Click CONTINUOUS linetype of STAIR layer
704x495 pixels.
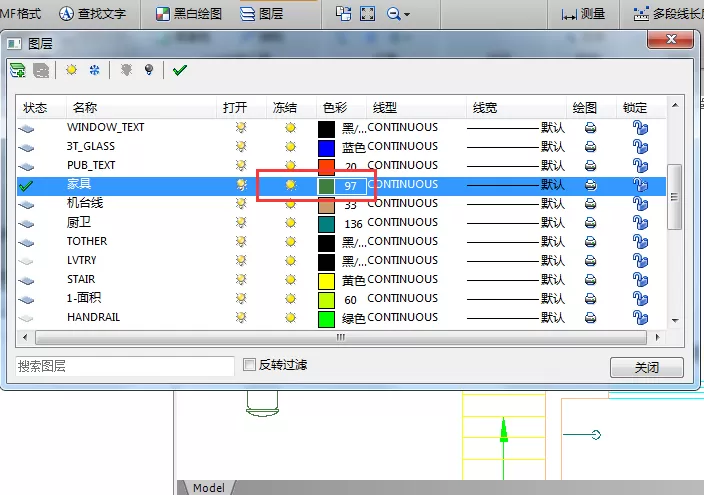402,279
